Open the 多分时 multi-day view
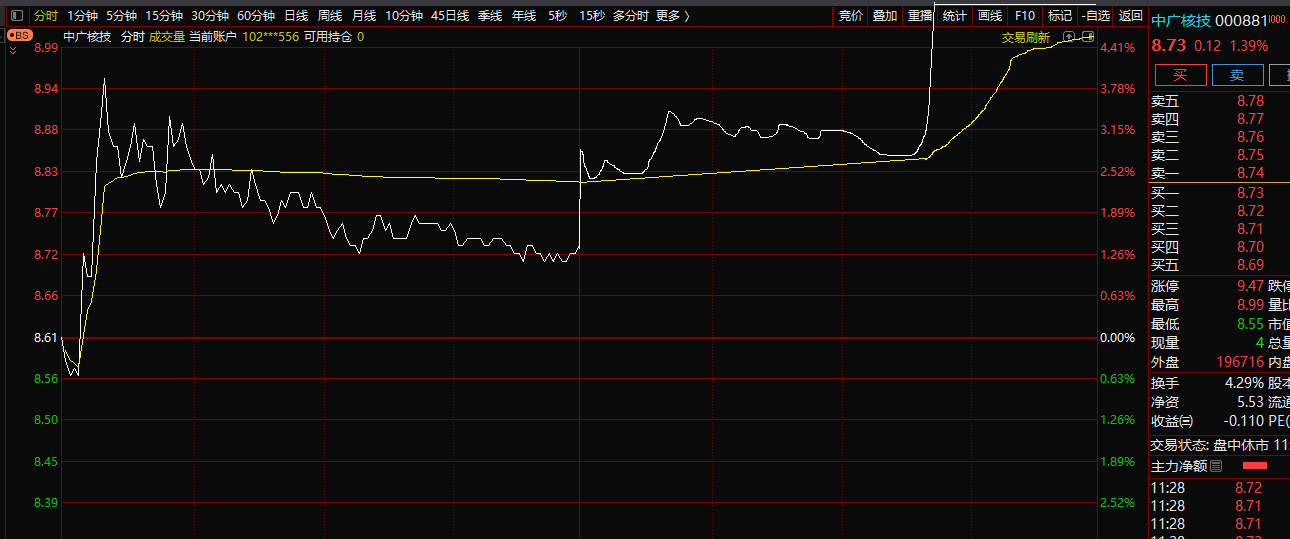The width and height of the screenshot is (1290, 539). click(x=630, y=16)
